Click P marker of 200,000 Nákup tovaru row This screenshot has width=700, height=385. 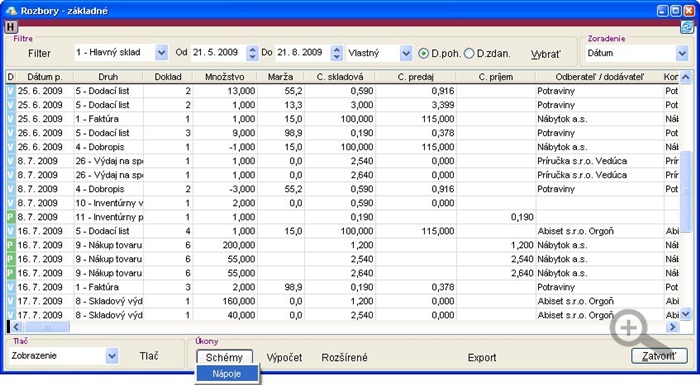click(x=11, y=245)
